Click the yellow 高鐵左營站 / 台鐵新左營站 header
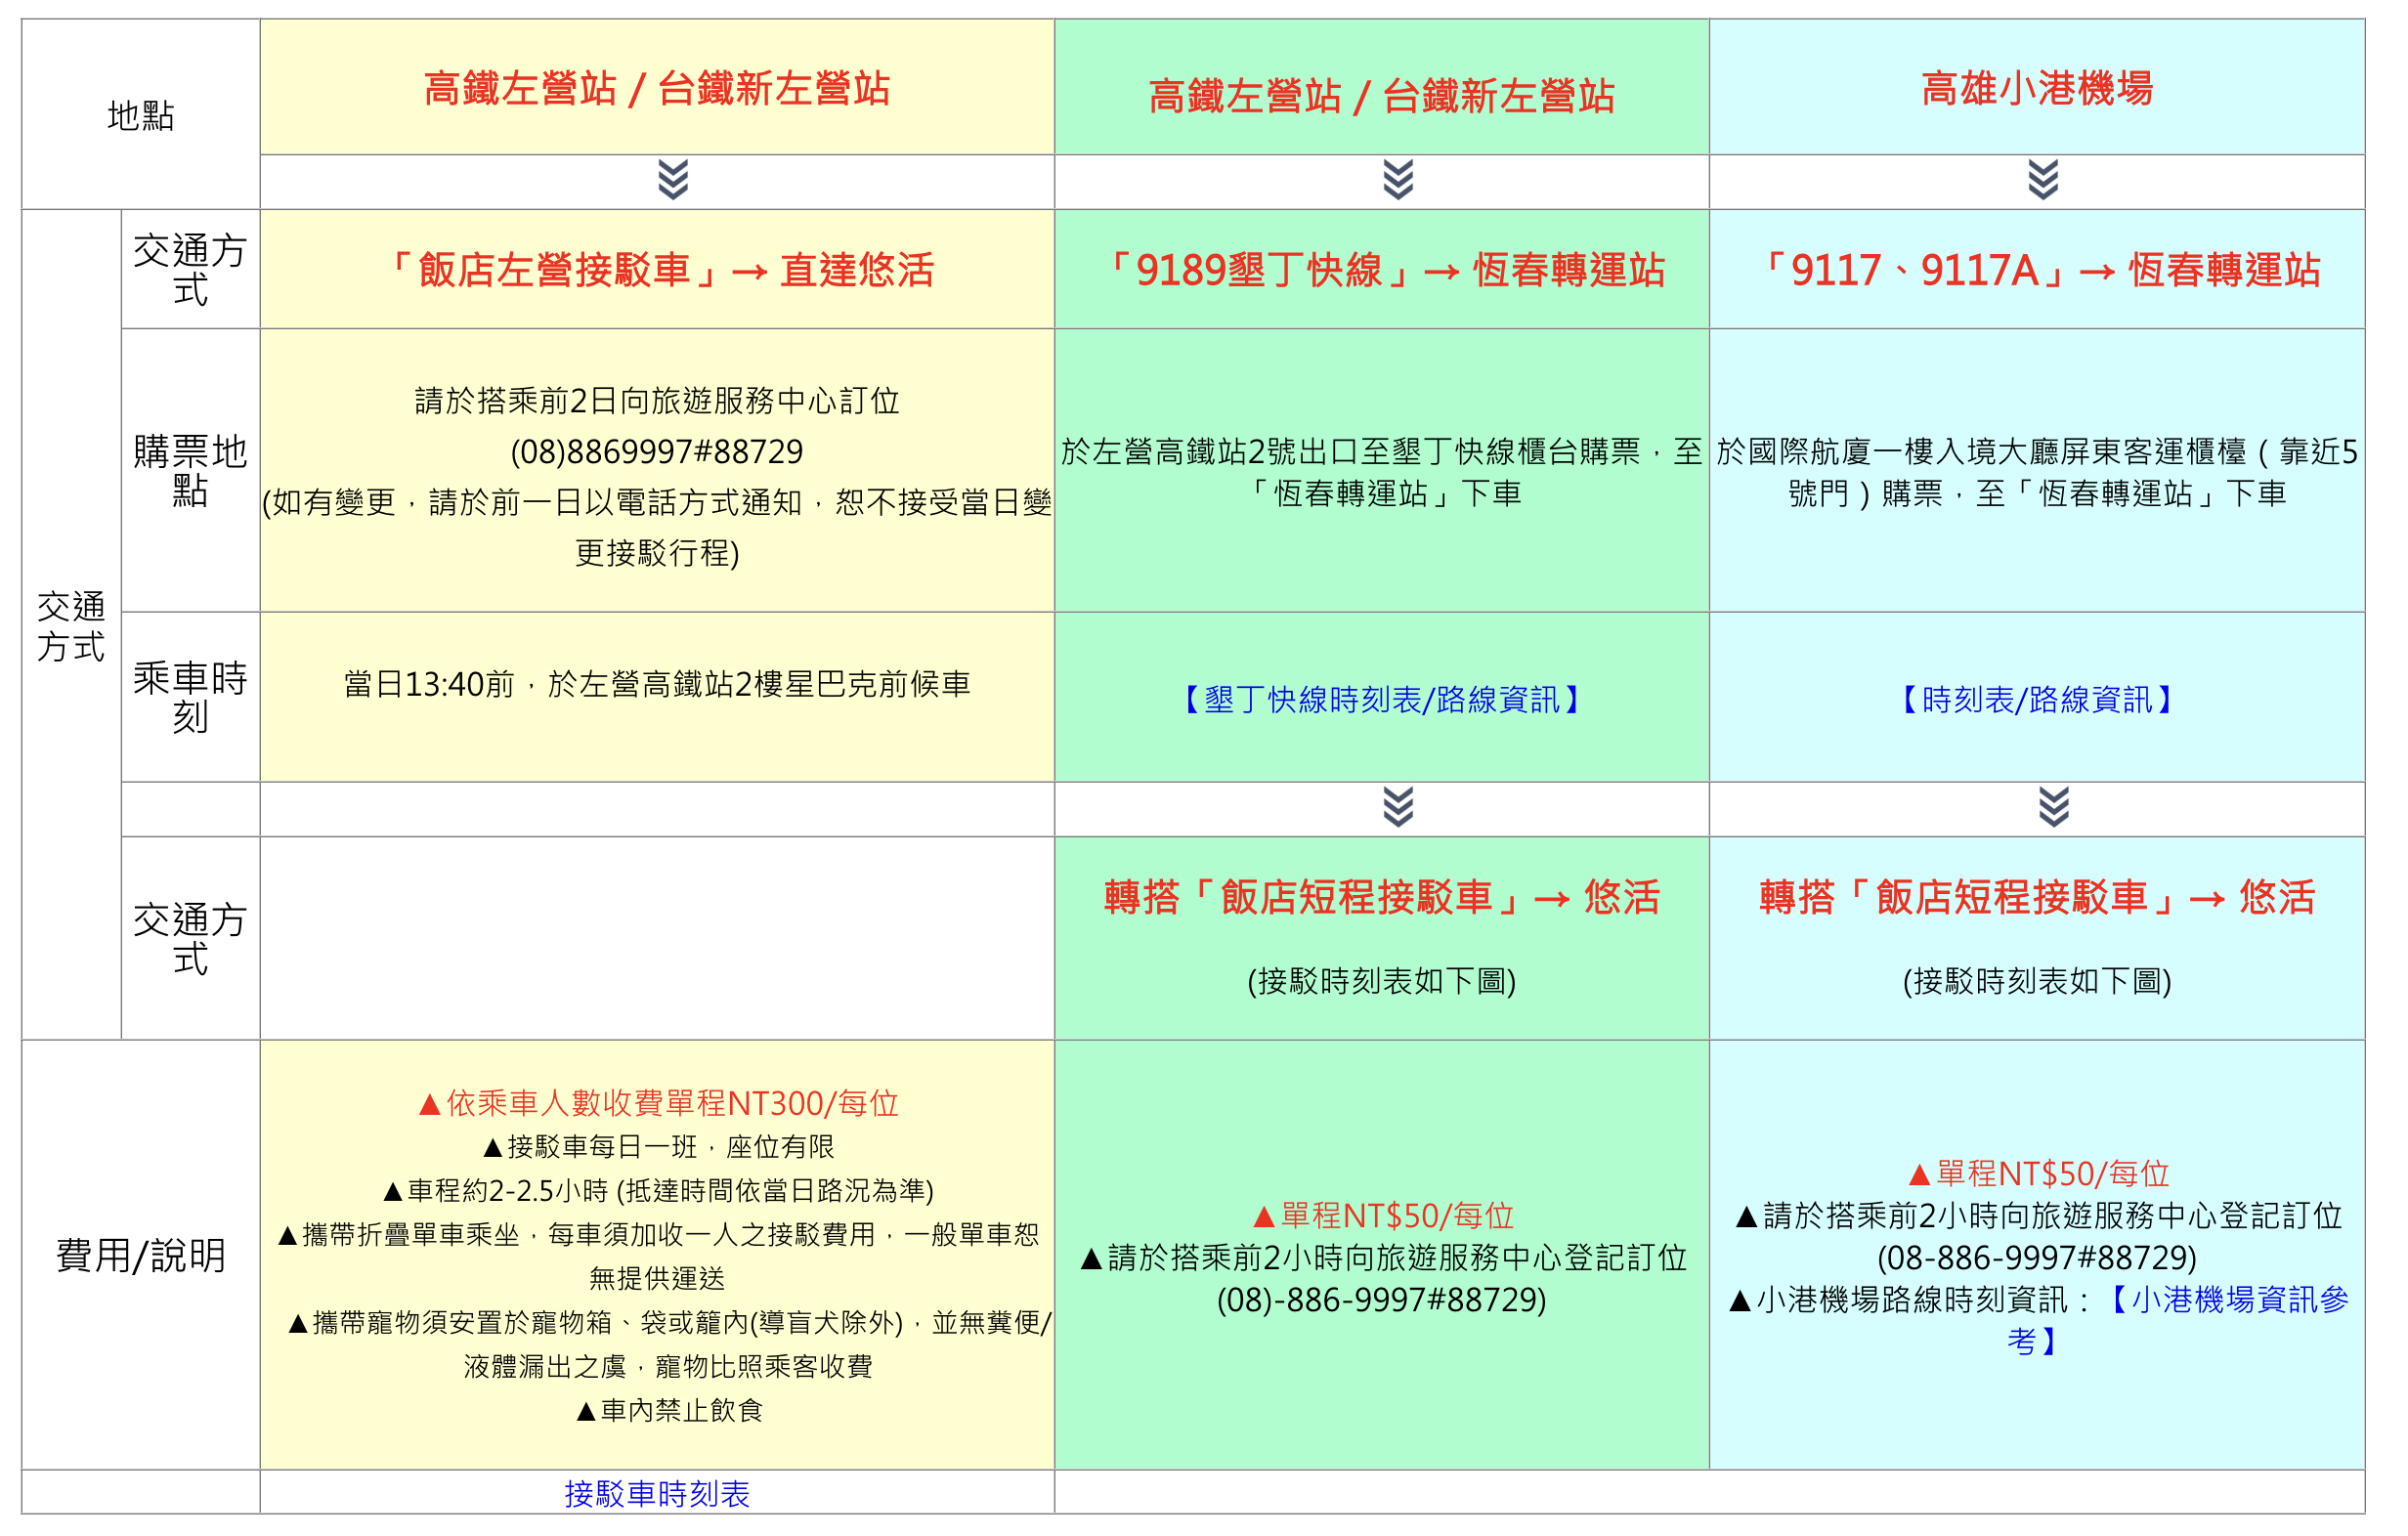This screenshot has height=1536, width=2408. 656,88
